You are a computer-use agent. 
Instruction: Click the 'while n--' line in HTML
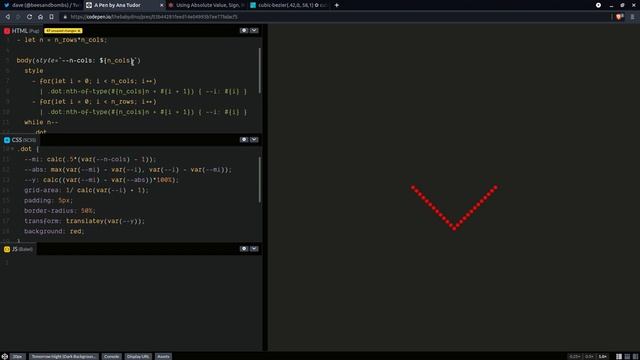coord(41,122)
